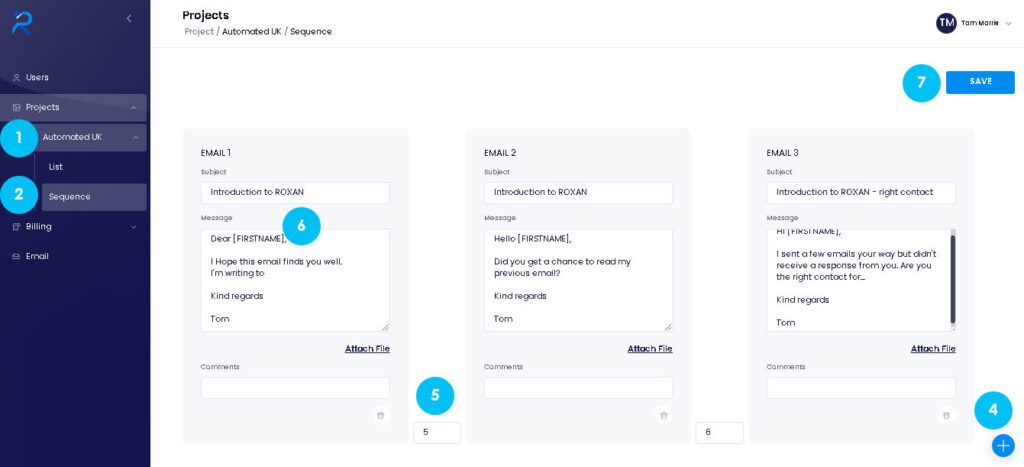The height and width of the screenshot is (467, 1024).
Task: Click the Automated UK breadcrumb link
Action: pos(251,31)
